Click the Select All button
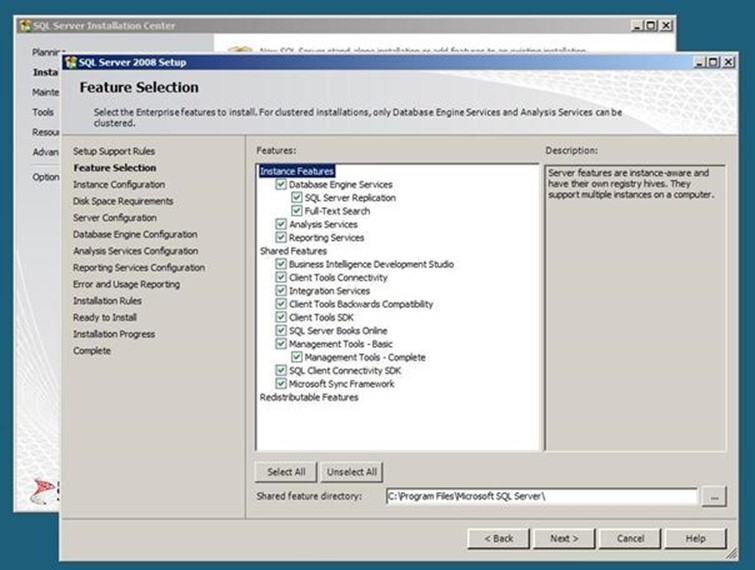This screenshot has height=570, width=755. click(x=286, y=472)
